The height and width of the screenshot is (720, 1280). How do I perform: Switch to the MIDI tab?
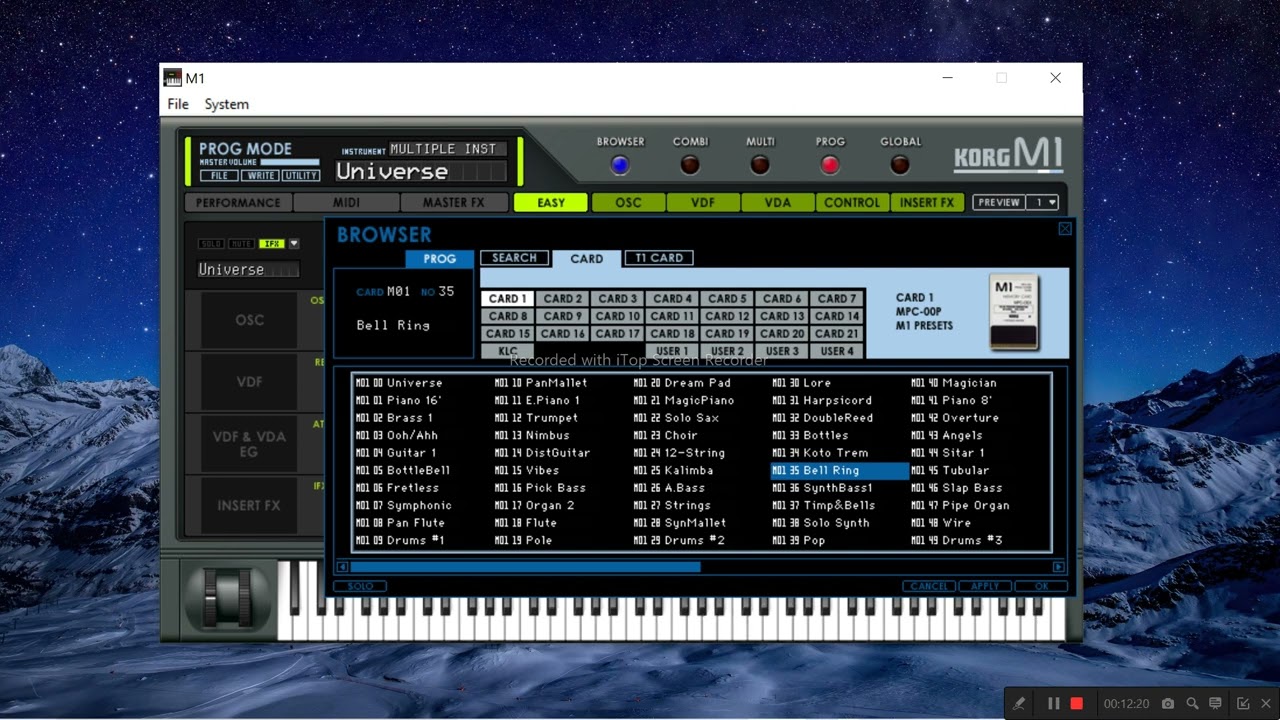click(x=346, y=203)
